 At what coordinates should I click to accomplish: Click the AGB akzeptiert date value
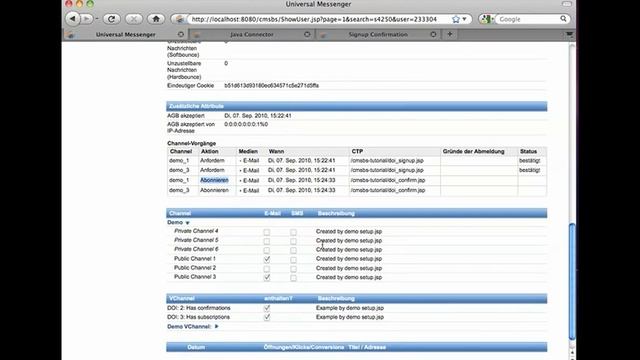coord(258,116)
